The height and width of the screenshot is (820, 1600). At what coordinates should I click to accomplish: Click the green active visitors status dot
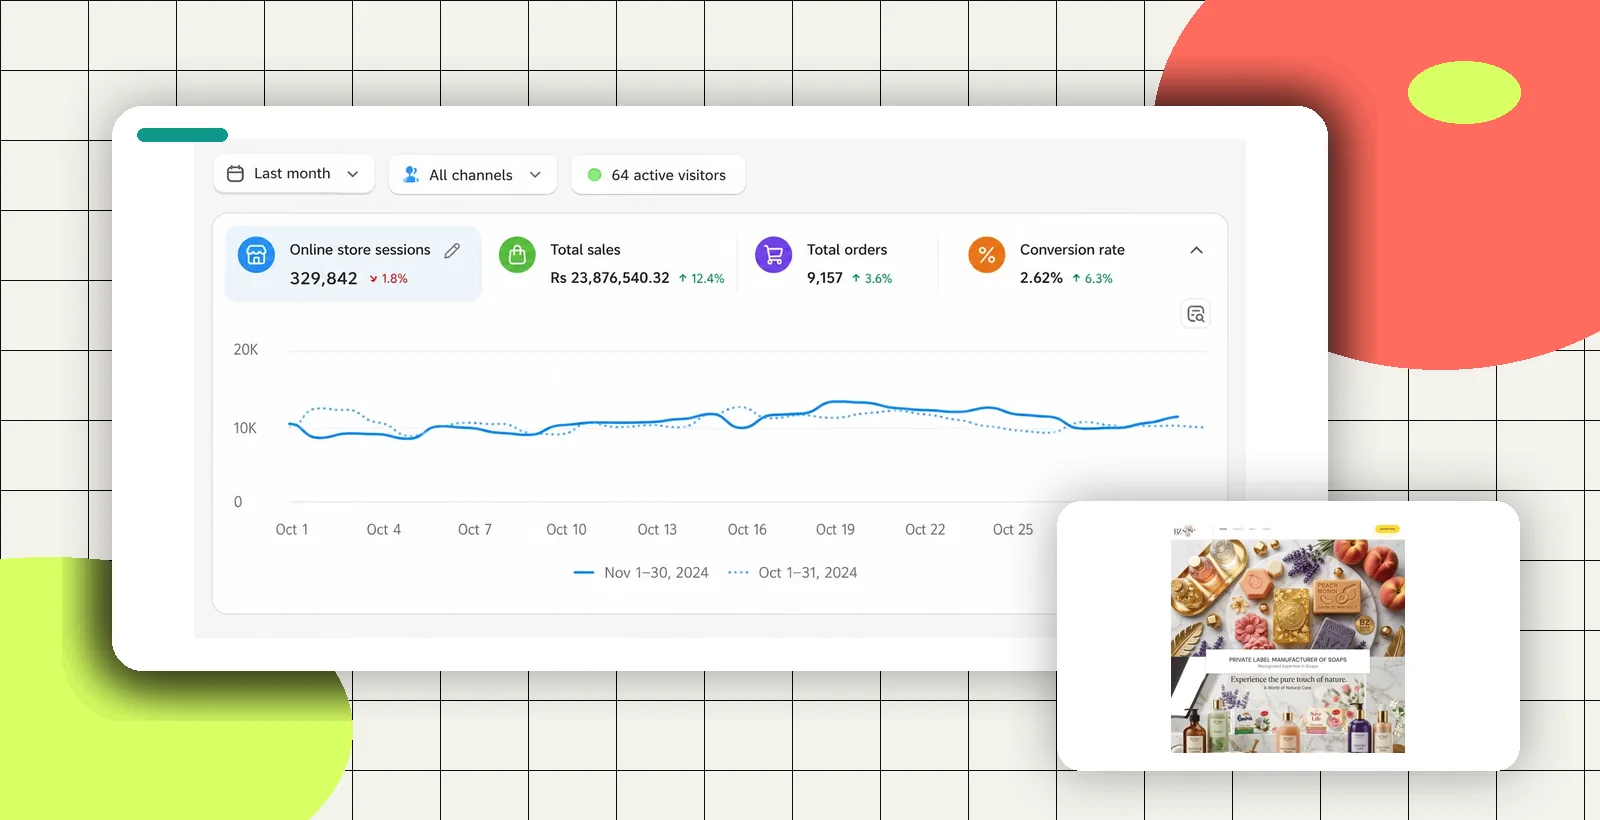click(595, 175)
